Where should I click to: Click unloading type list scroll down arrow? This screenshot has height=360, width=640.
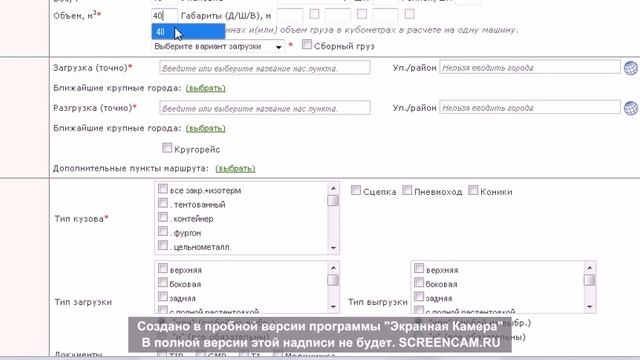[x=589, y=307]
